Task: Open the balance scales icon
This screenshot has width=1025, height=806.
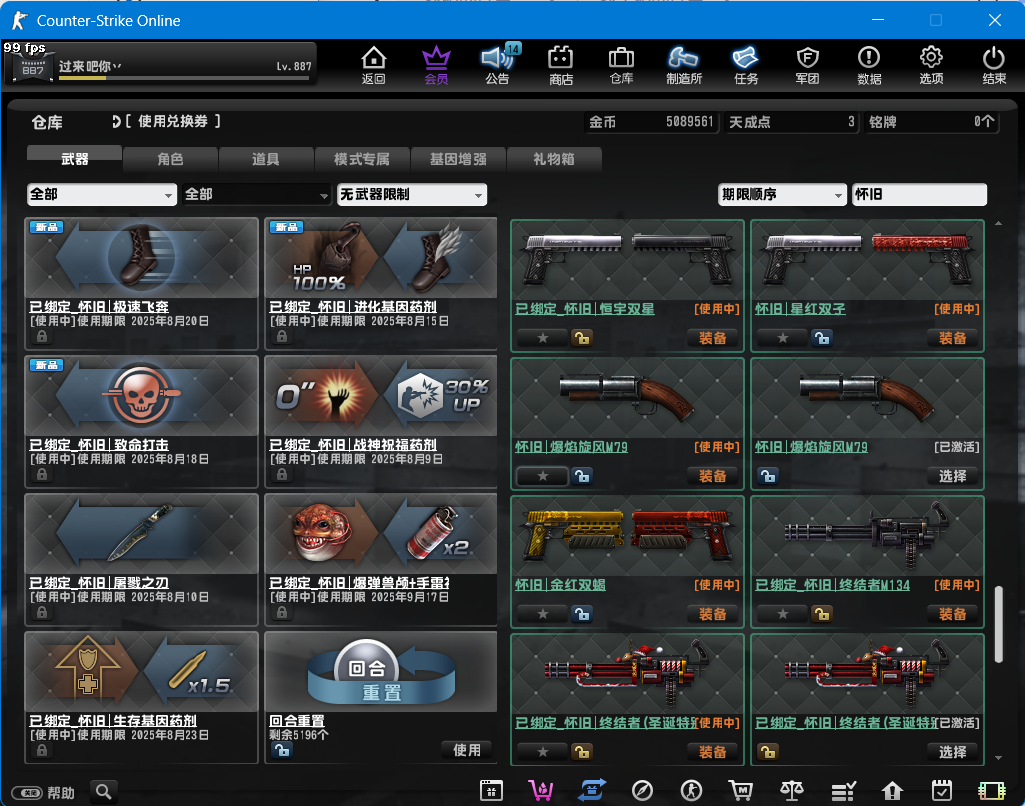Action: point(792,790)
